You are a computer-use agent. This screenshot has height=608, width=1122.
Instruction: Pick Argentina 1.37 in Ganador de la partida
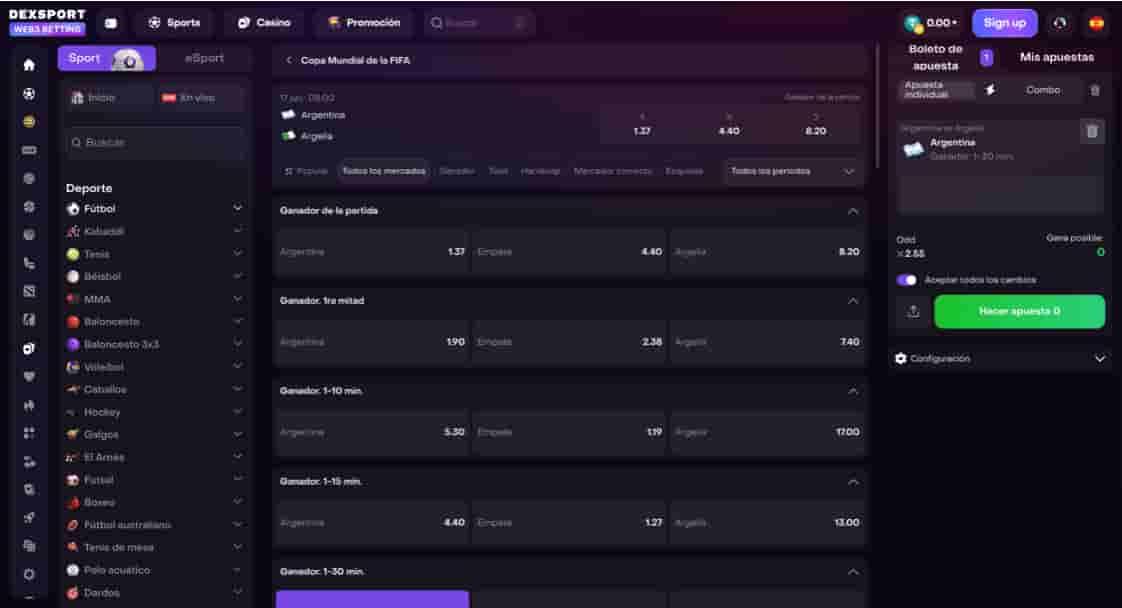372,252
